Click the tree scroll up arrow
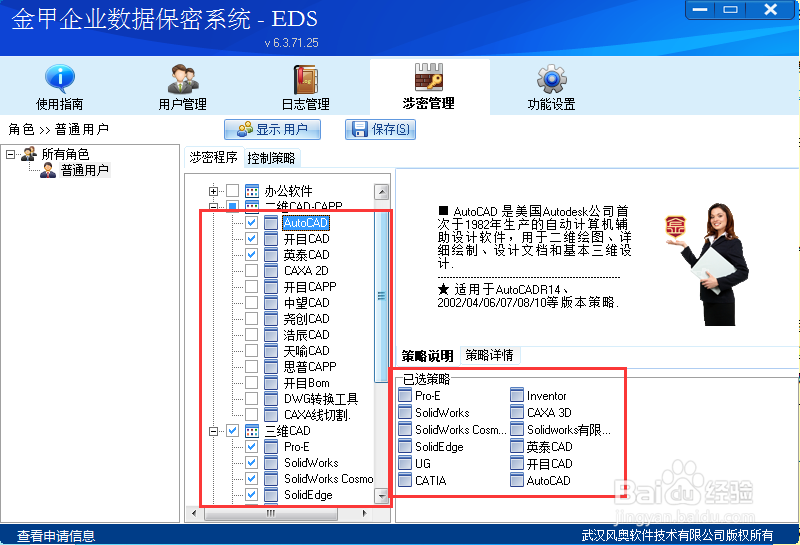The height and width of the screenshot is (545, 800). click(382, 192)
